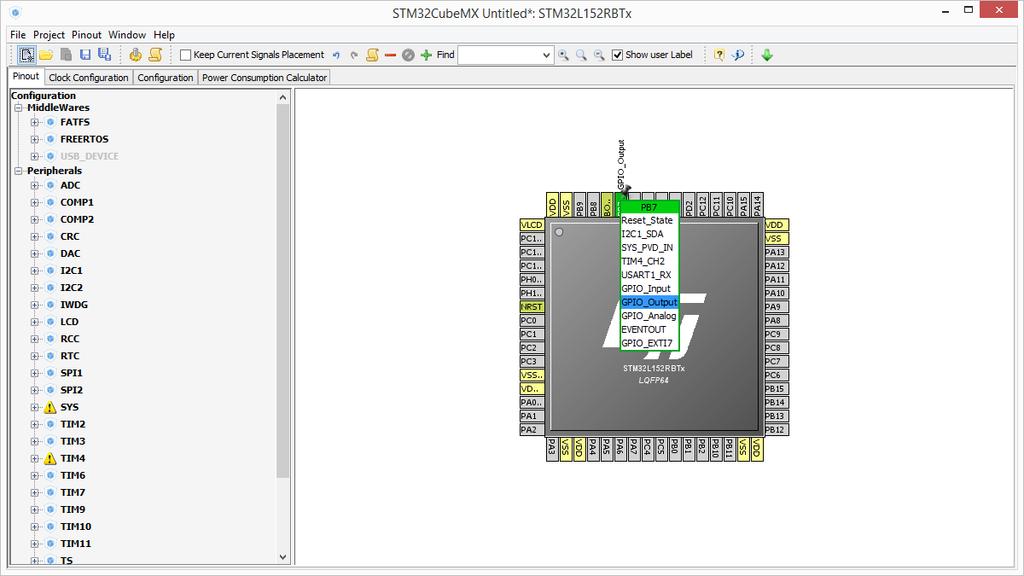
Task: Uncheck the Show user Label checkbox
Action: point(617,55)
